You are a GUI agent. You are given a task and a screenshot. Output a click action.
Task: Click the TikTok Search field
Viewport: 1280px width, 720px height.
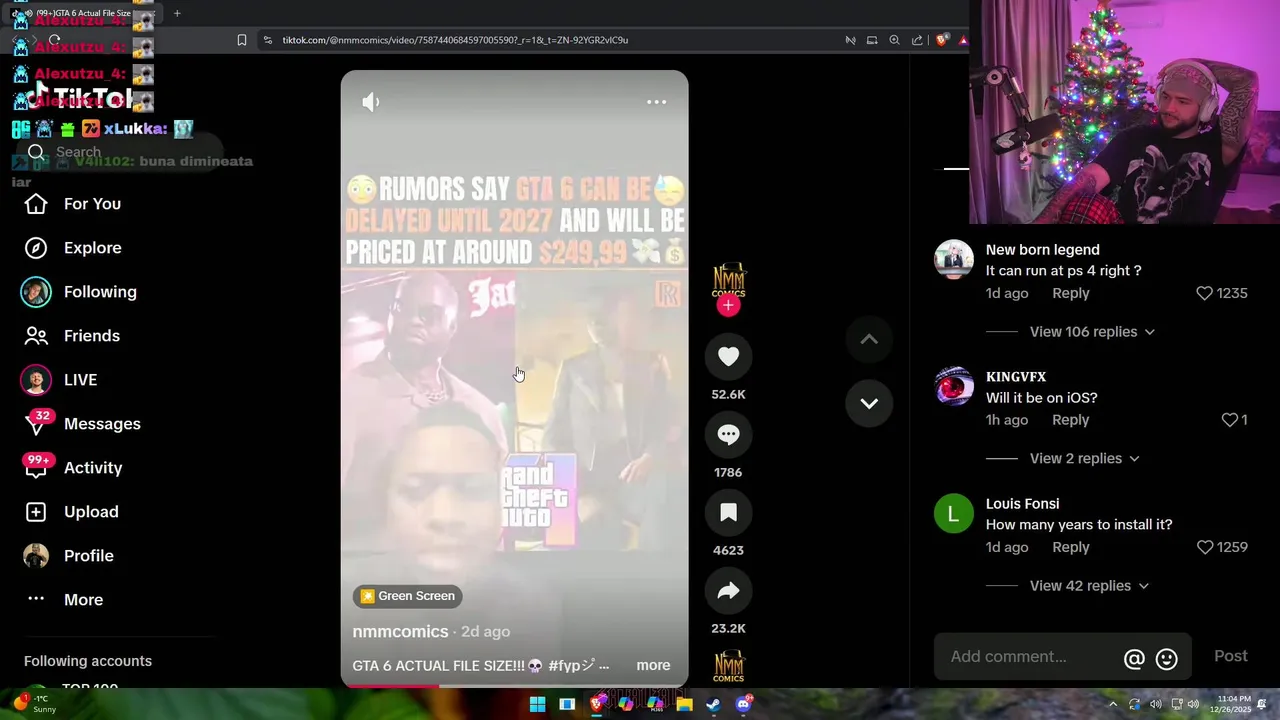(x=118, y=152)
